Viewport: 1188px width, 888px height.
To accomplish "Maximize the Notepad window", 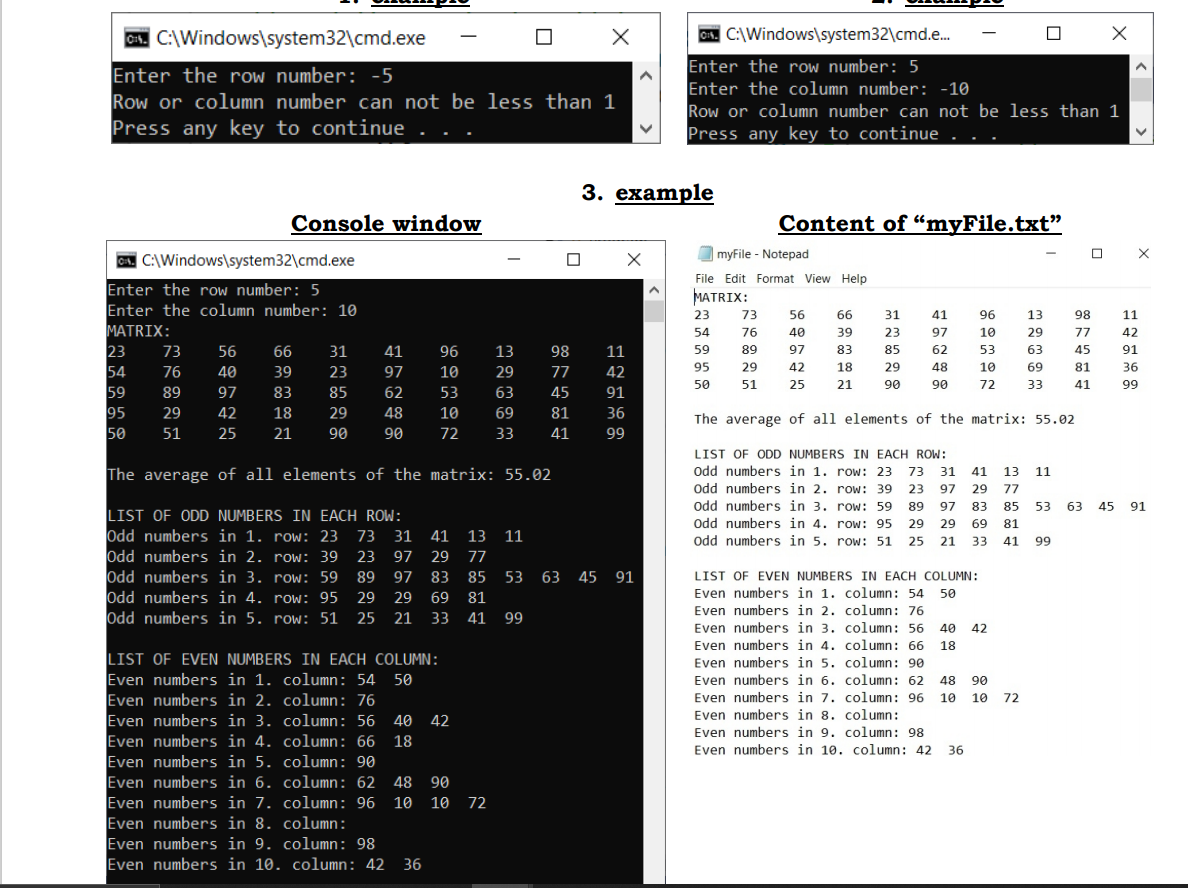I will click(x=1098, y=253).
